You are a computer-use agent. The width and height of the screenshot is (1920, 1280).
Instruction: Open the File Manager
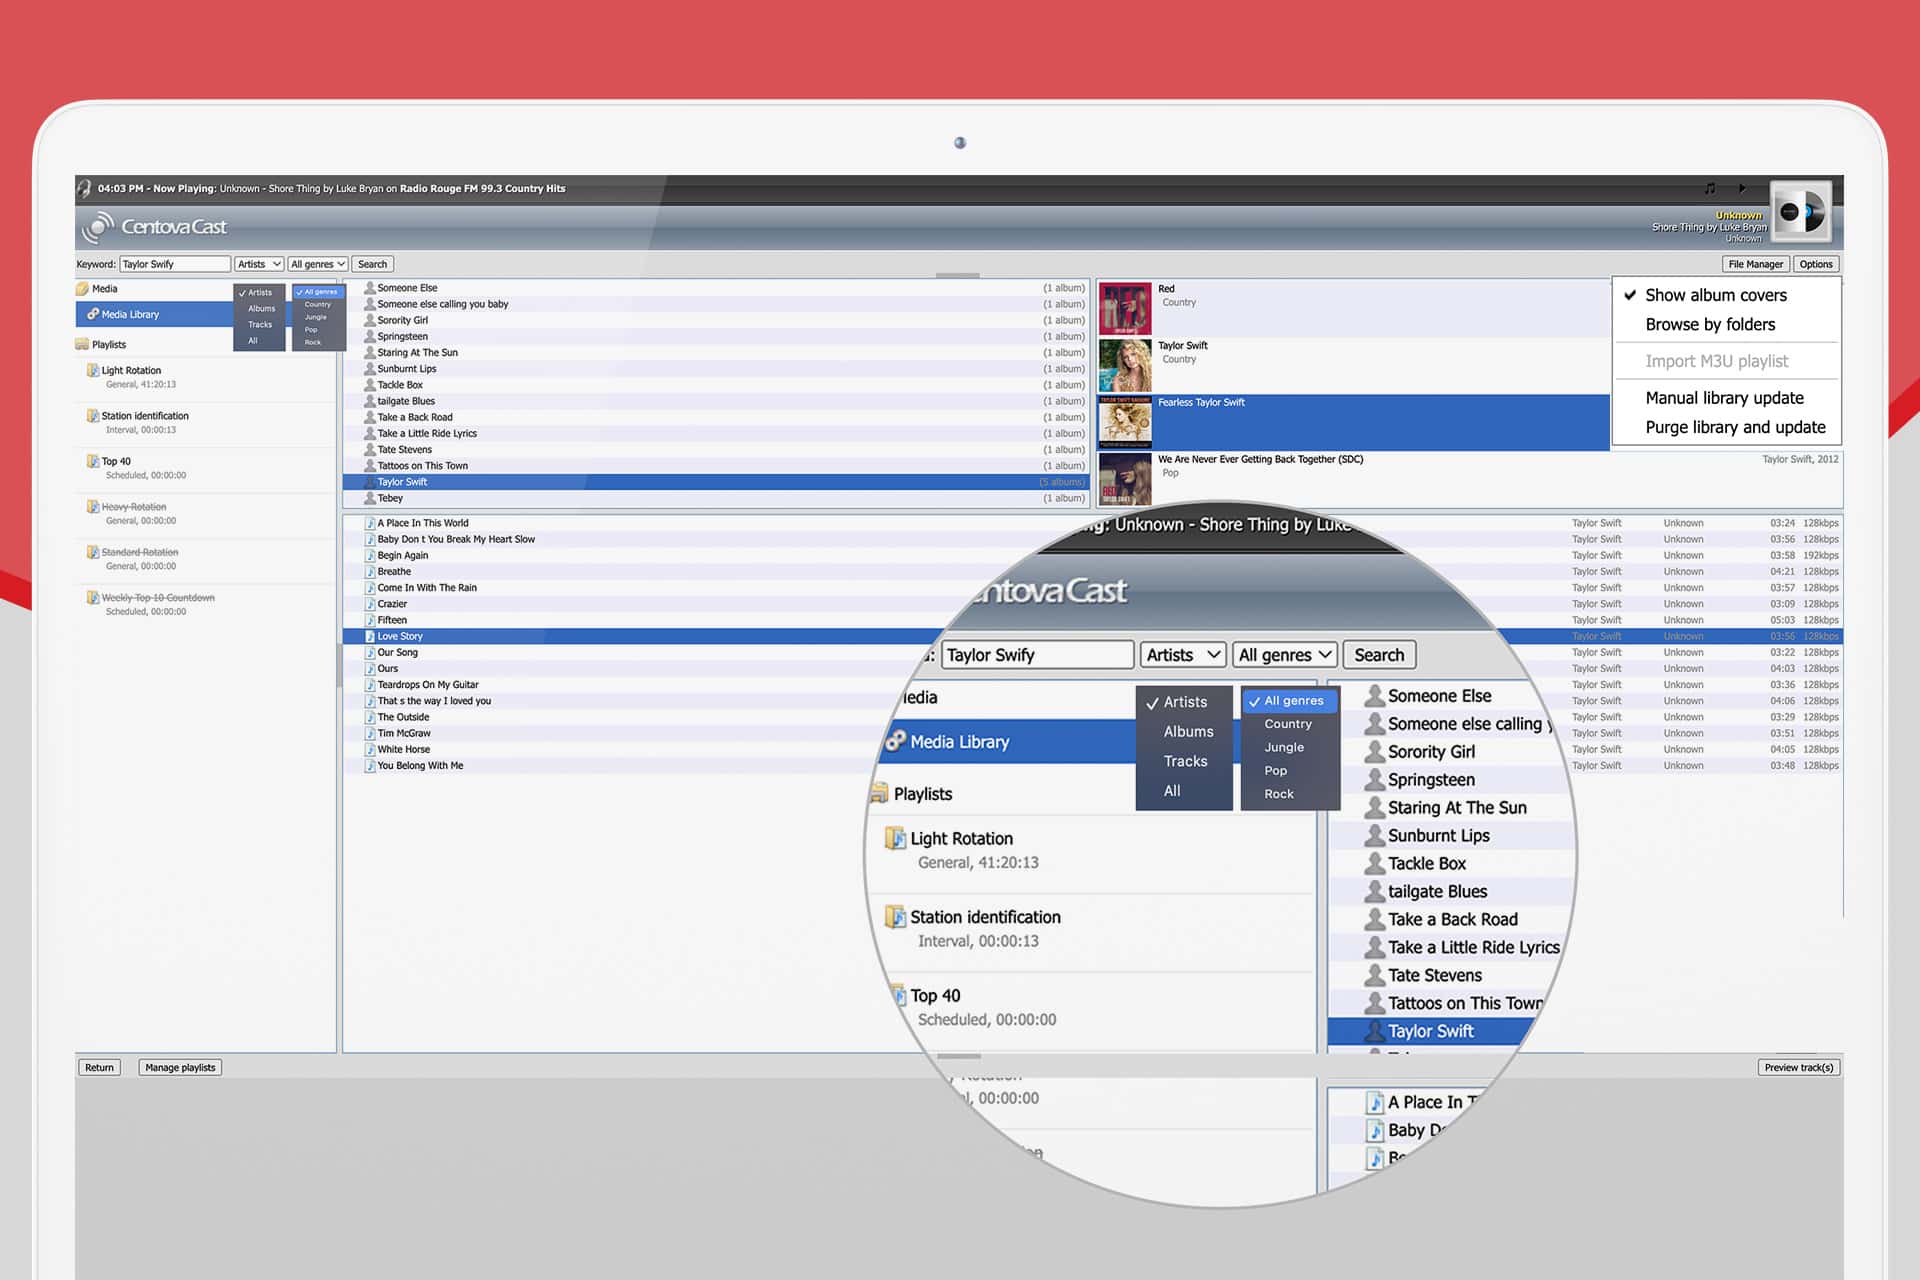(x=1755, y=264)
